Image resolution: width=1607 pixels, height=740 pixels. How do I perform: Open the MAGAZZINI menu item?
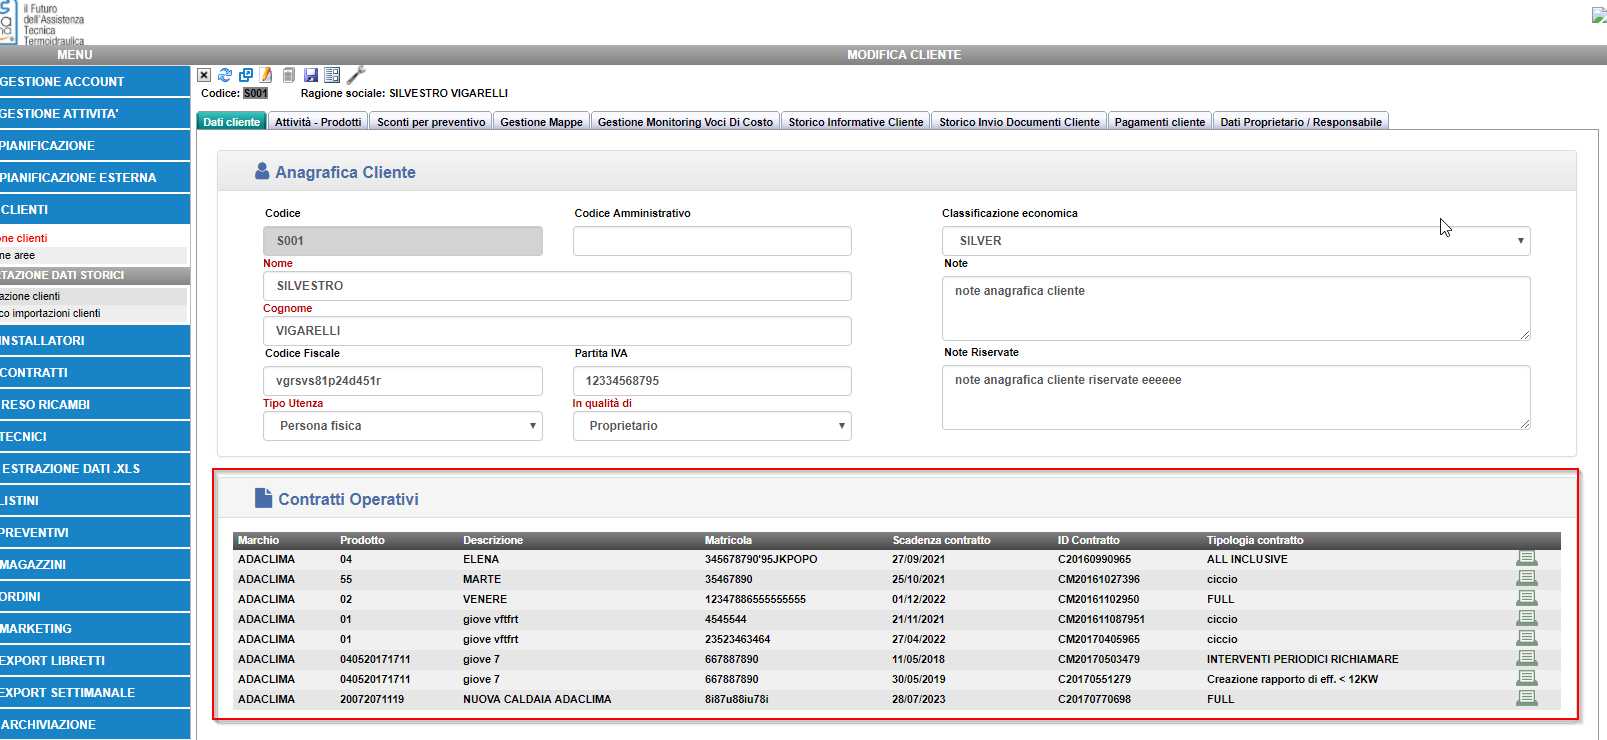point(95,565)
